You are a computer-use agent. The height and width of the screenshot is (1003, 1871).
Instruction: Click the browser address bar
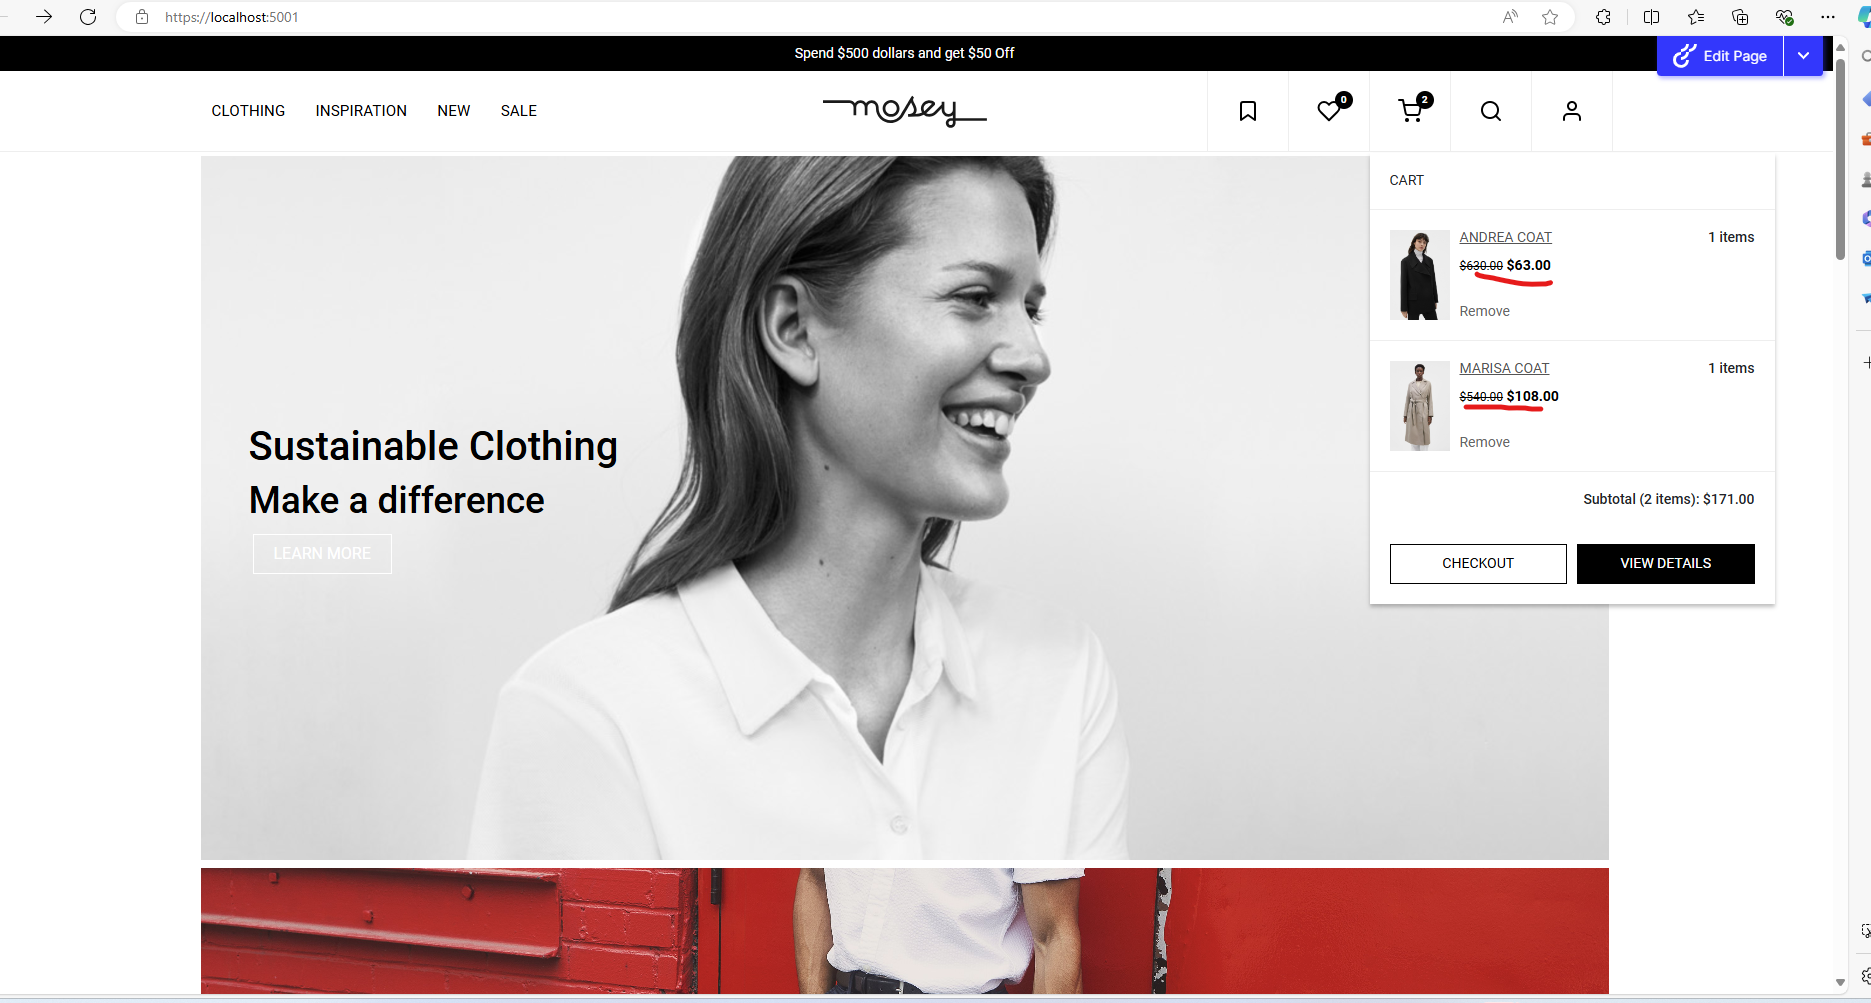[800, 17]
